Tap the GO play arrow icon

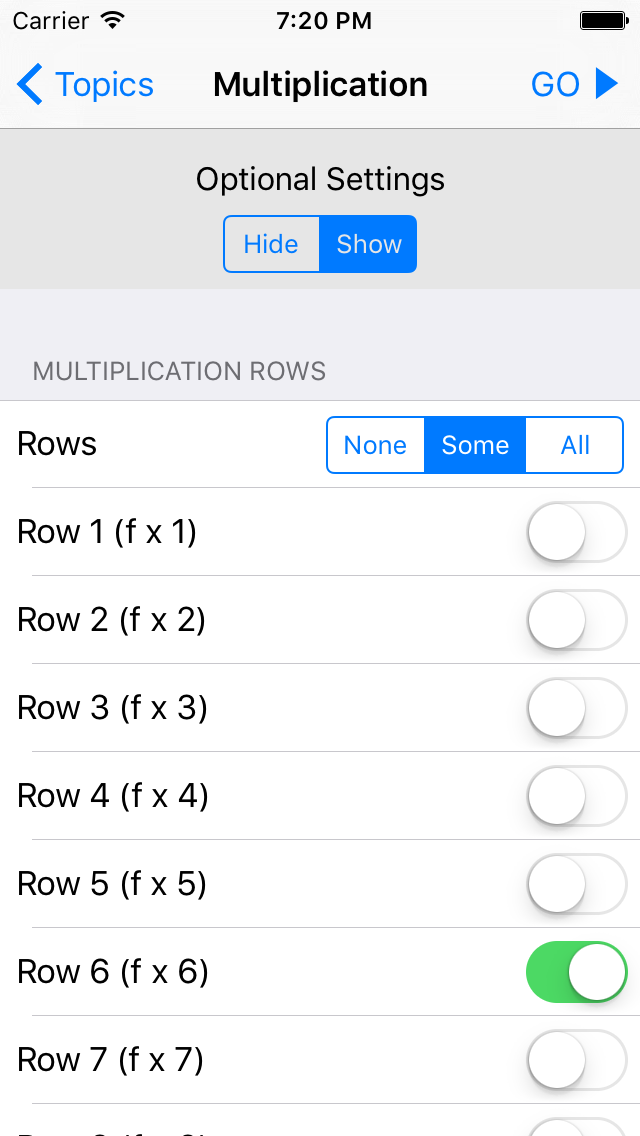606,84
